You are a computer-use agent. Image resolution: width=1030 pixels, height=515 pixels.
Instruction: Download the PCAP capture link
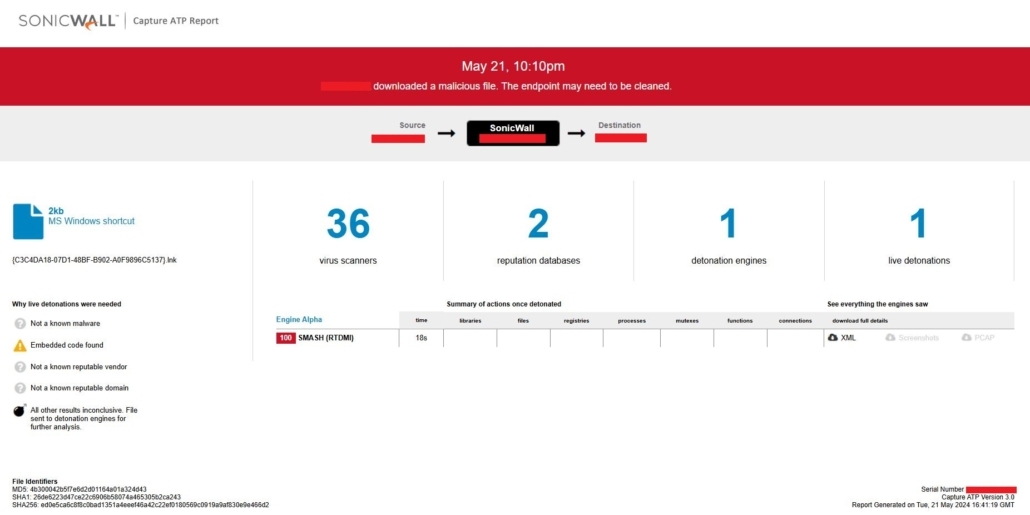984,338
